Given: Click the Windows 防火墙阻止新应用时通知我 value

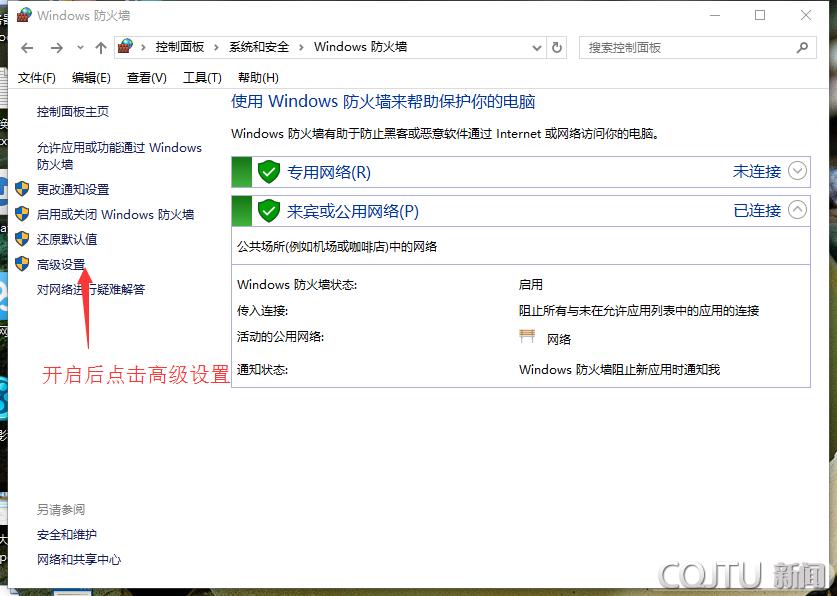Looking at the screenshot, I should (619, 370).
